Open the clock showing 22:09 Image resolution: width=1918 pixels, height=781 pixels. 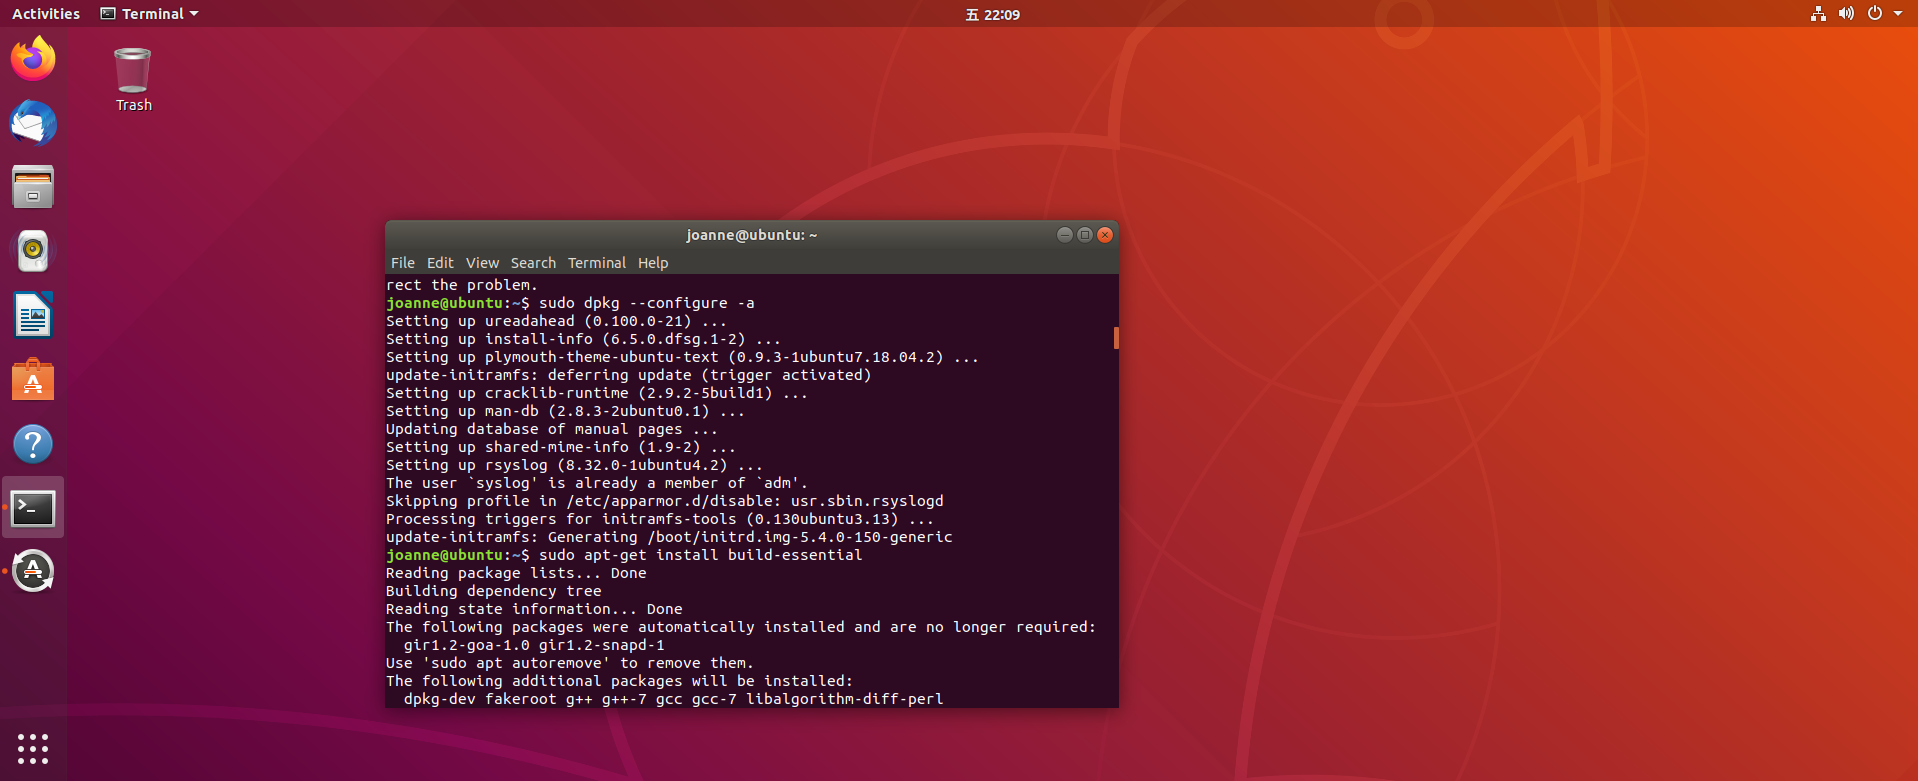[992, 14]
